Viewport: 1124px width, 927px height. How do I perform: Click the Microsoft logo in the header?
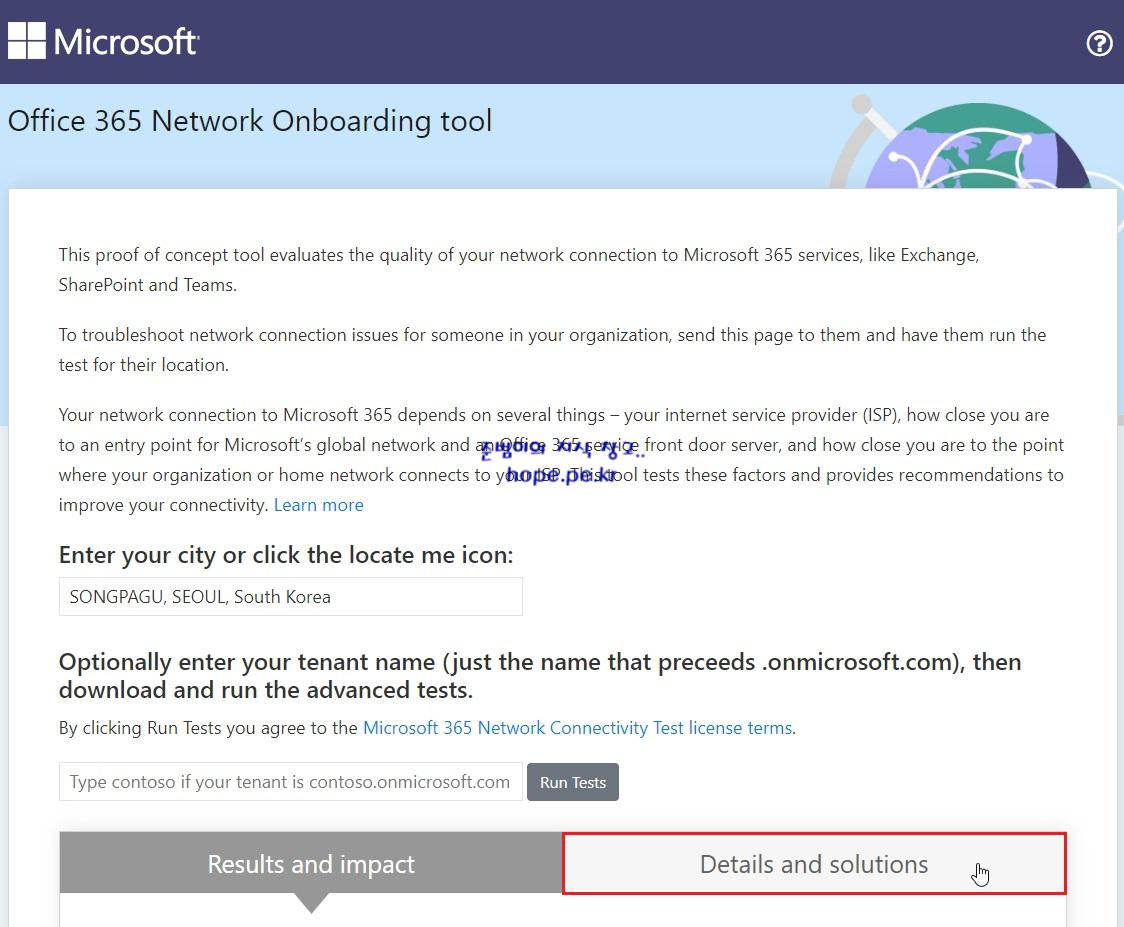pos(103,41)
